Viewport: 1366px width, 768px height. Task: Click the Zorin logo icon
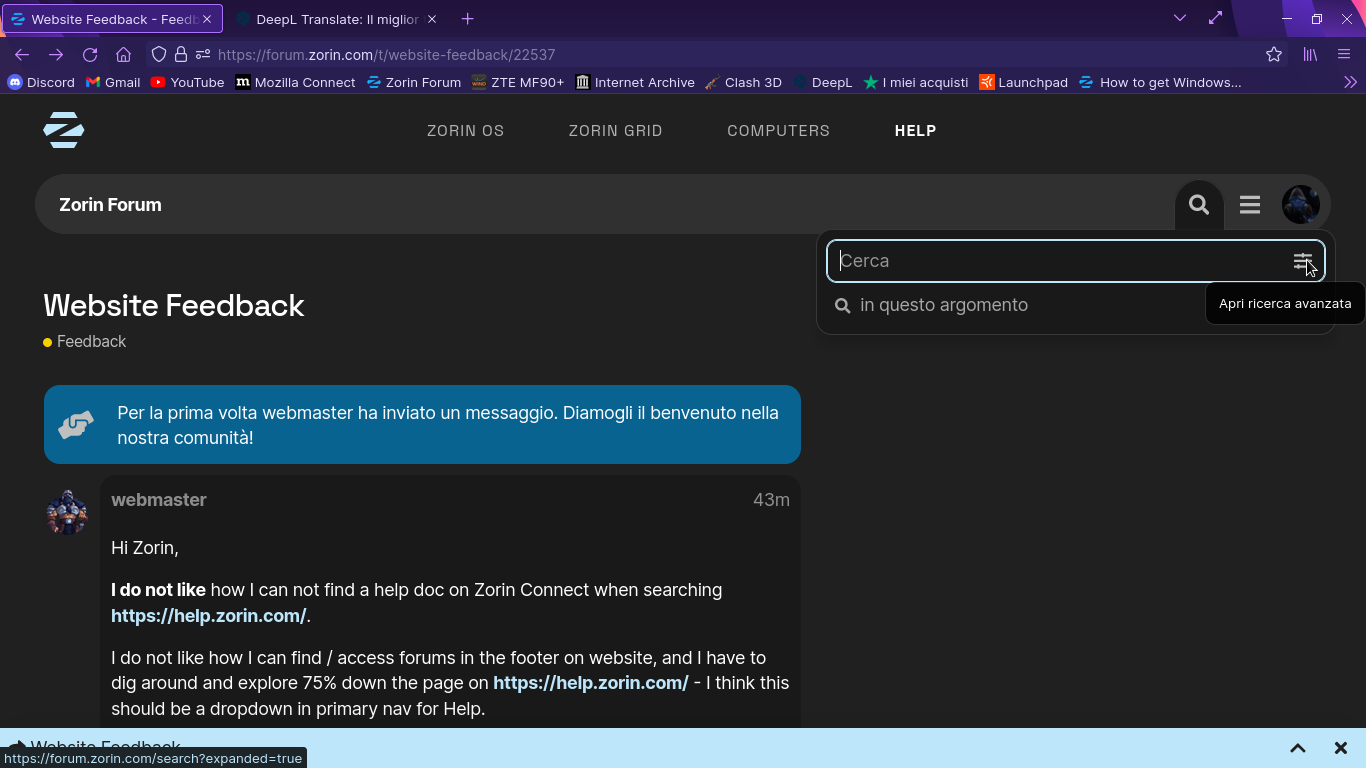point(63,130)
